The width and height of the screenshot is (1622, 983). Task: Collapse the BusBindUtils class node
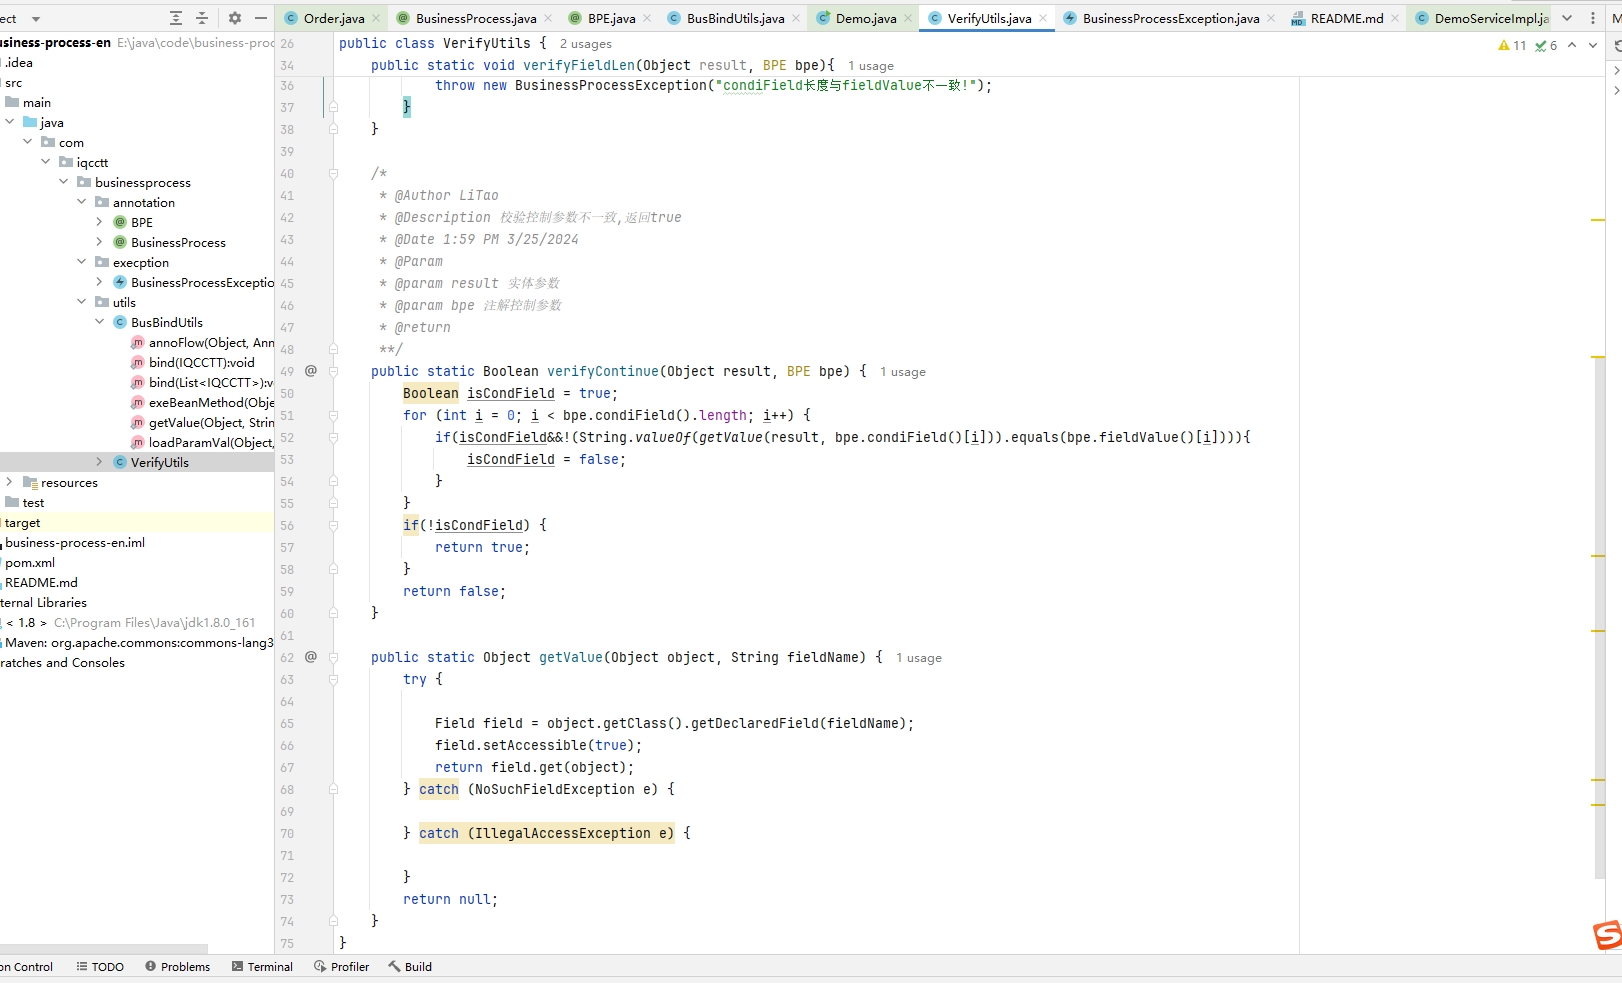[x=100, y=322]
